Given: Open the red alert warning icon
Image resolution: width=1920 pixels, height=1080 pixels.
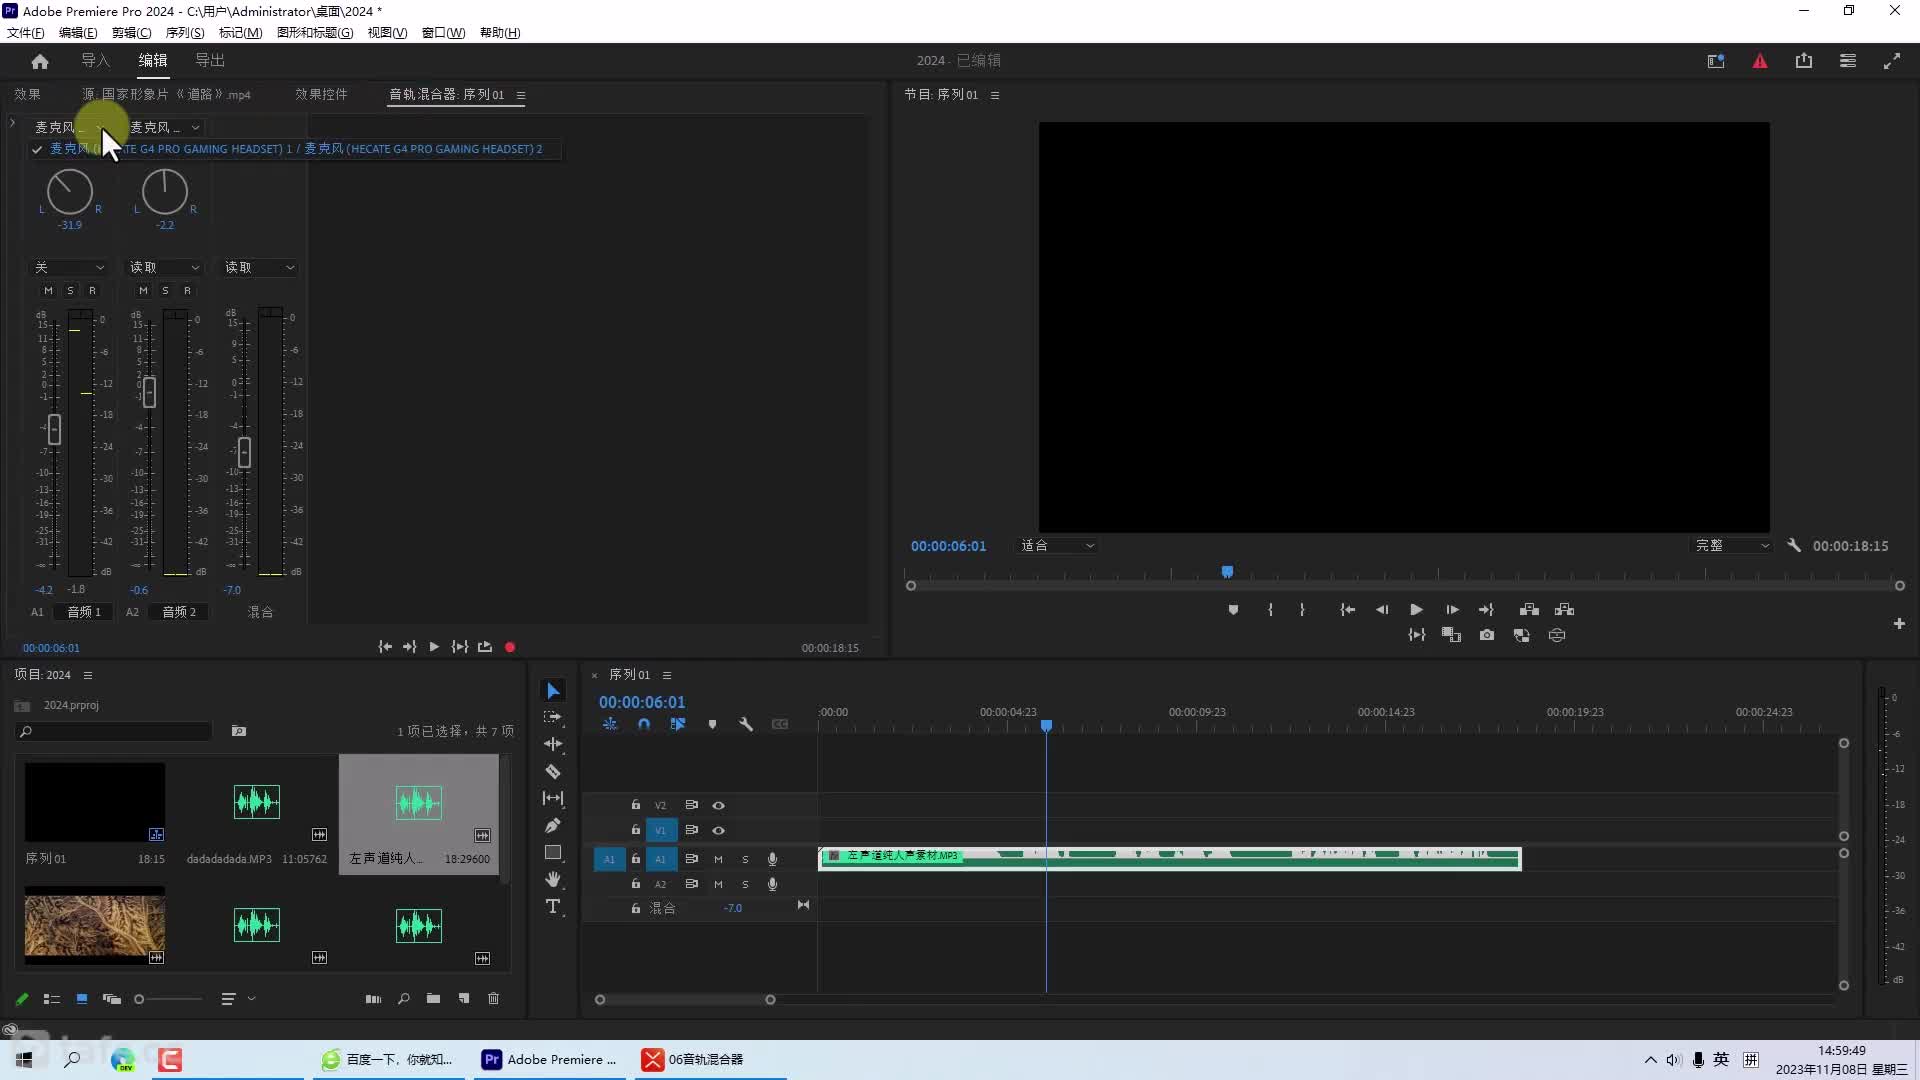Looking at the screenshot, I should pyautogui.click(x=1760, y=61).
